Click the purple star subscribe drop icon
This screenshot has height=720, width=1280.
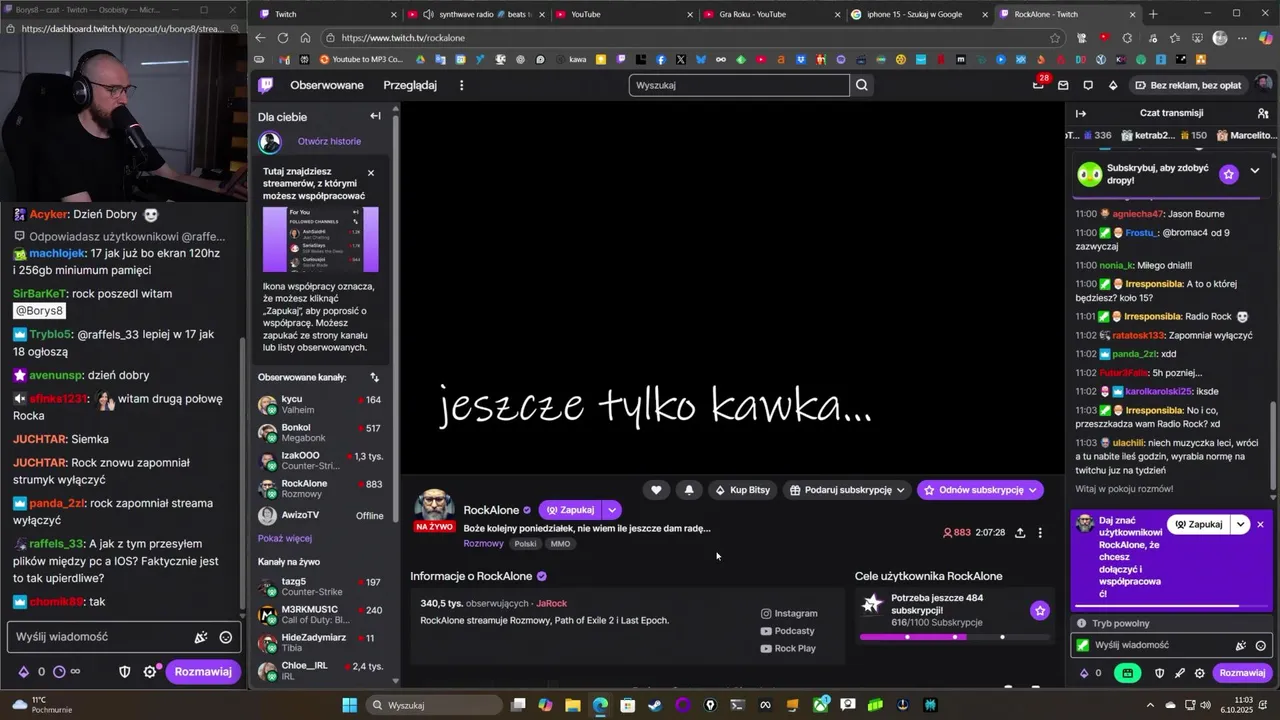click(1228, 174)
